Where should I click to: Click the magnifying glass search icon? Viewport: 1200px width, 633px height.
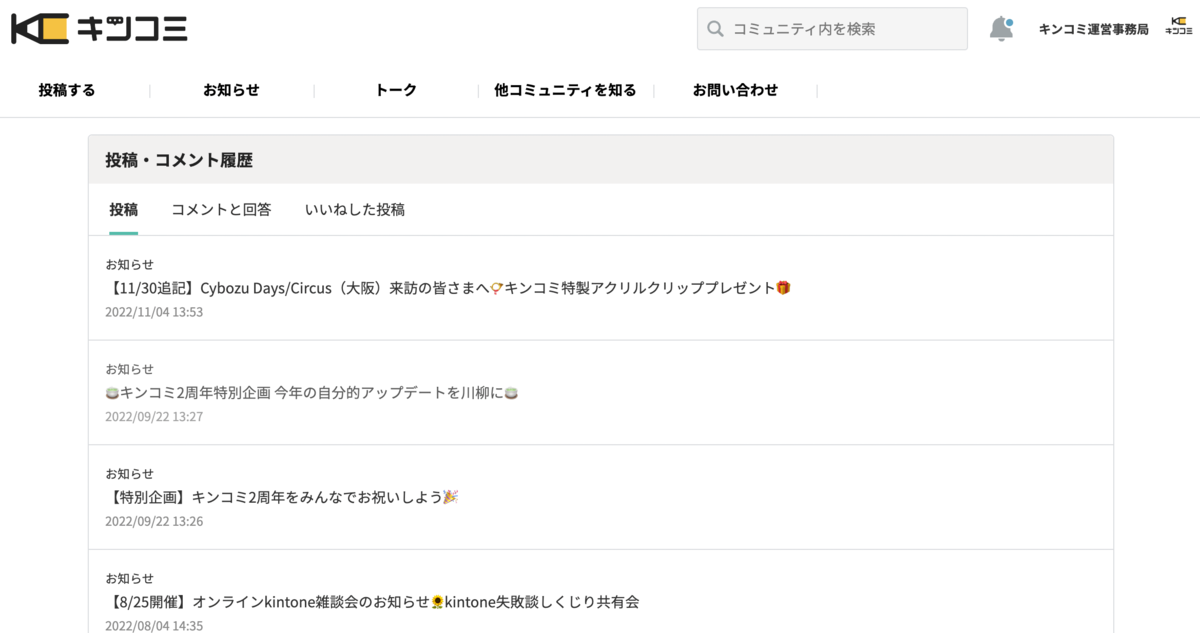coord(716,28)
